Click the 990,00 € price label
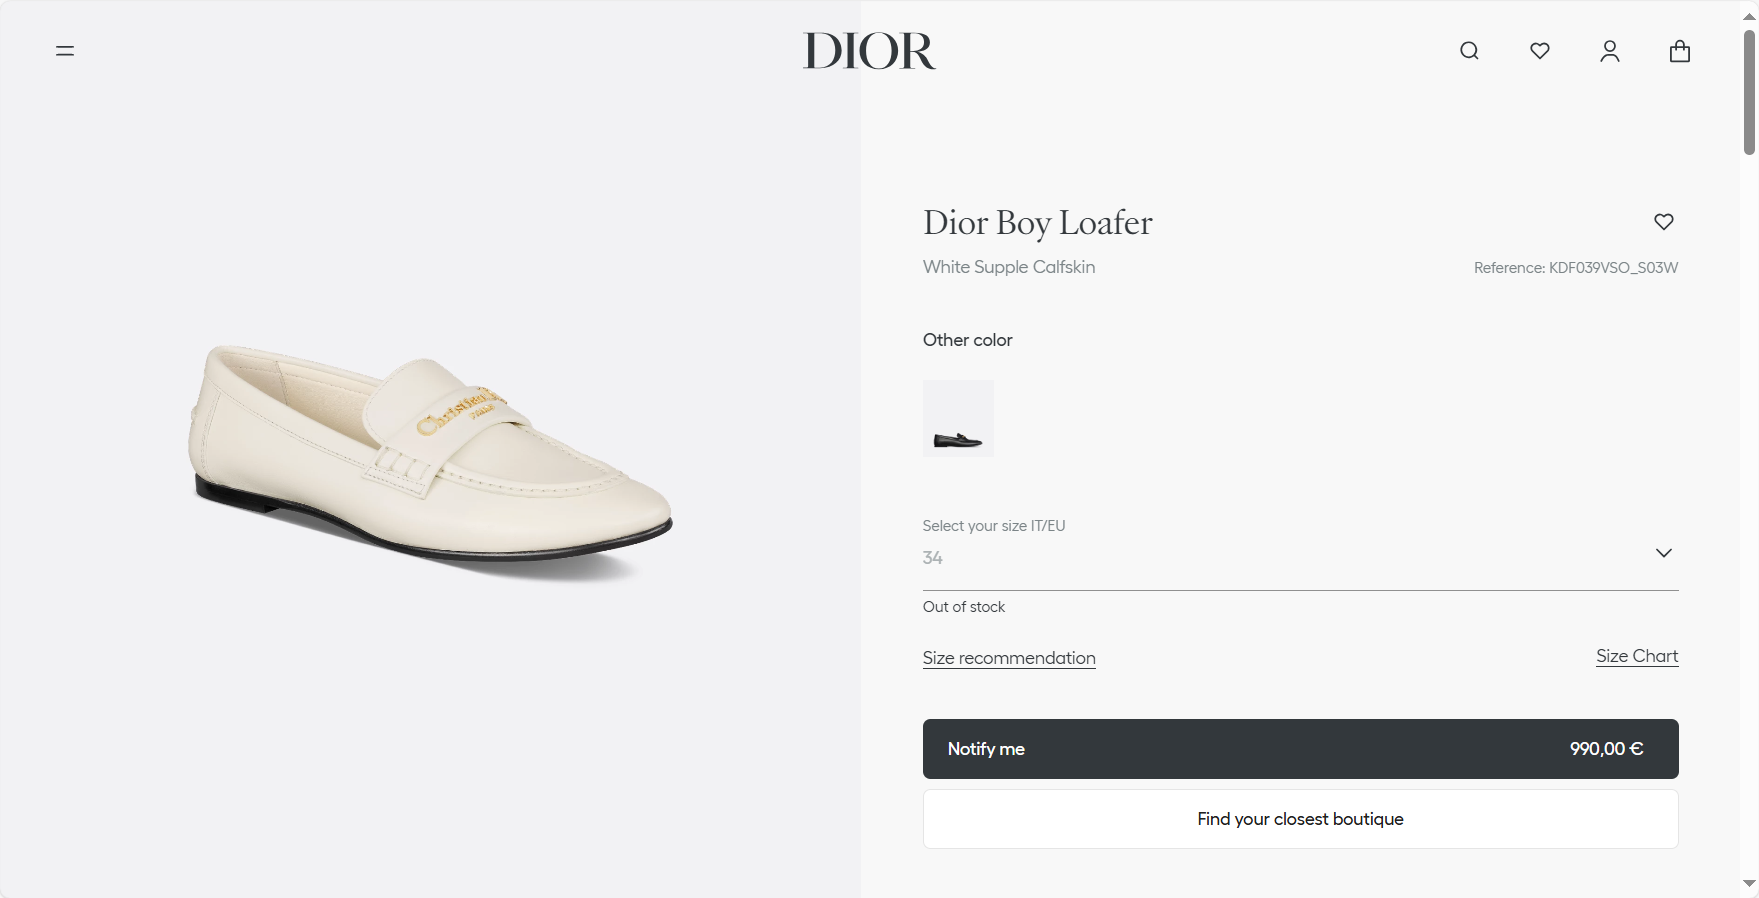Viewport: 1759px width, 898px height. [x=1606, y=749]
